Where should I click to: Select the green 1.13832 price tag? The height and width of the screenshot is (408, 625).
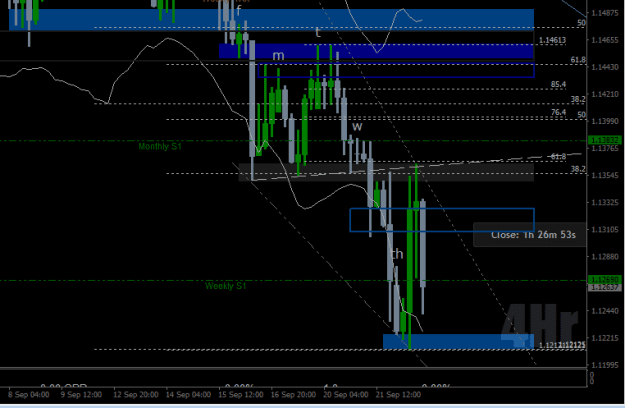click(605, 140)
